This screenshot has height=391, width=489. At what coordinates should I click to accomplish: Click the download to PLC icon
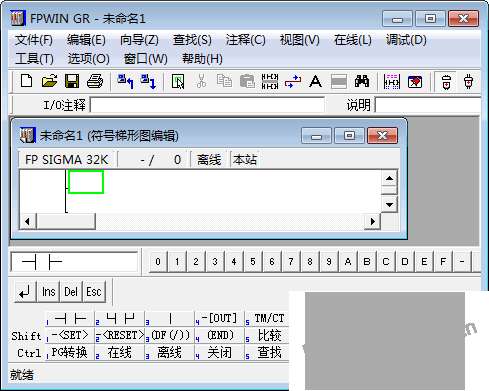click(148, 81)
